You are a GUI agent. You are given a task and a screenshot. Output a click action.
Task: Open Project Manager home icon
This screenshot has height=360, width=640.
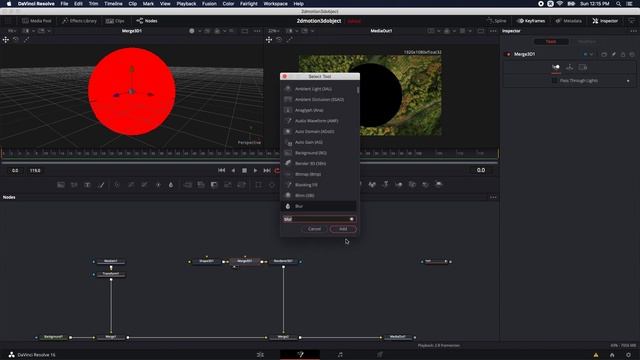(612, 355)
